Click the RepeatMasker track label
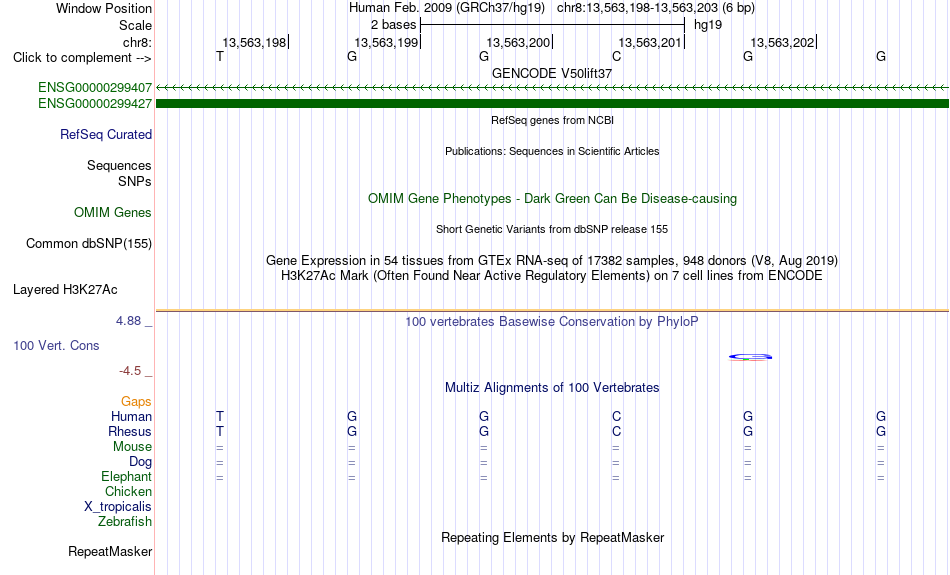This screenshot has width=950, height=575. [x=110, y=551]
